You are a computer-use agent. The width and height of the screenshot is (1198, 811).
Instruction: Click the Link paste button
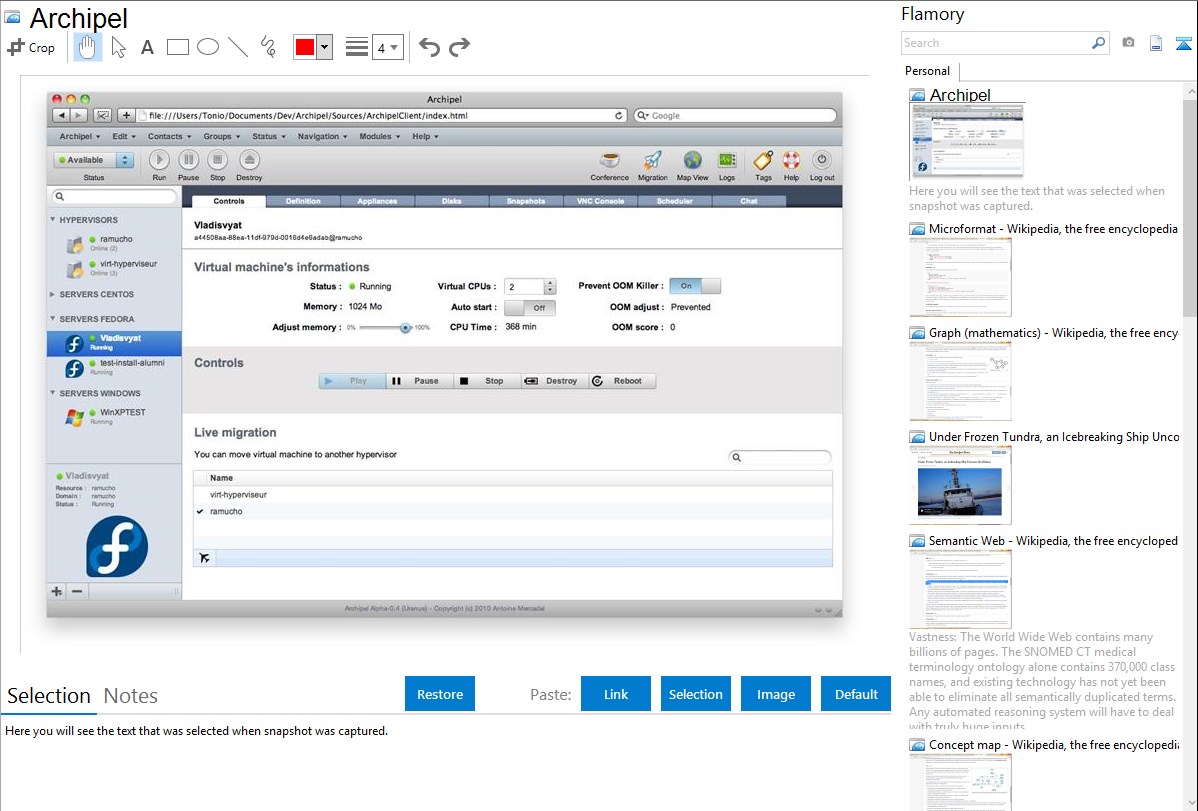click(x=616, y=694)
